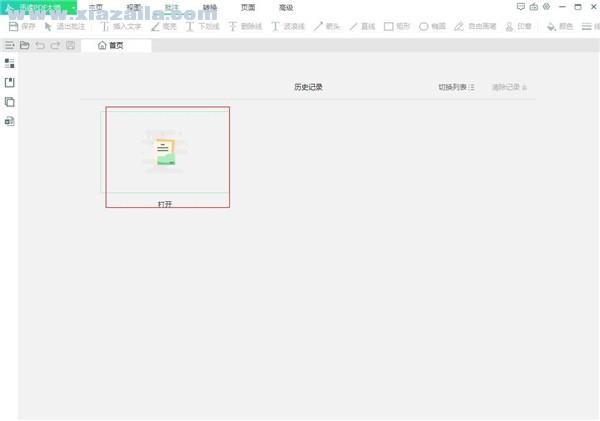Click the redo arrow icon

pyautogui.click(x=55, y=46)
